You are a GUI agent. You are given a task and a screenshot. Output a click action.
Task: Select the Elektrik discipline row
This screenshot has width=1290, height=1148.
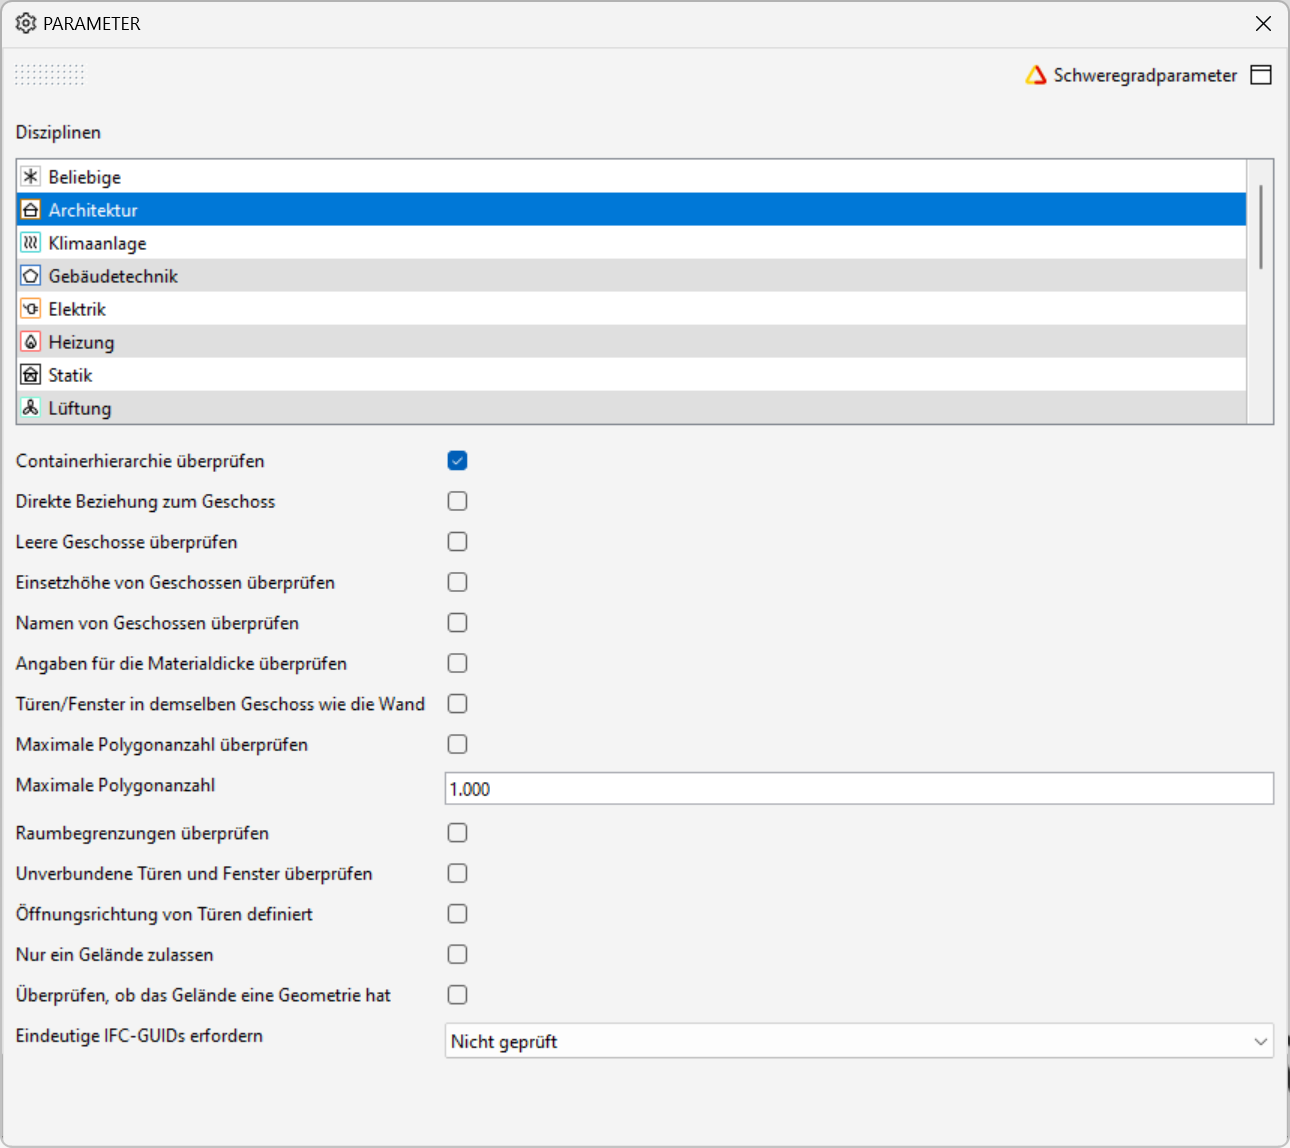[x=632, y=309]
